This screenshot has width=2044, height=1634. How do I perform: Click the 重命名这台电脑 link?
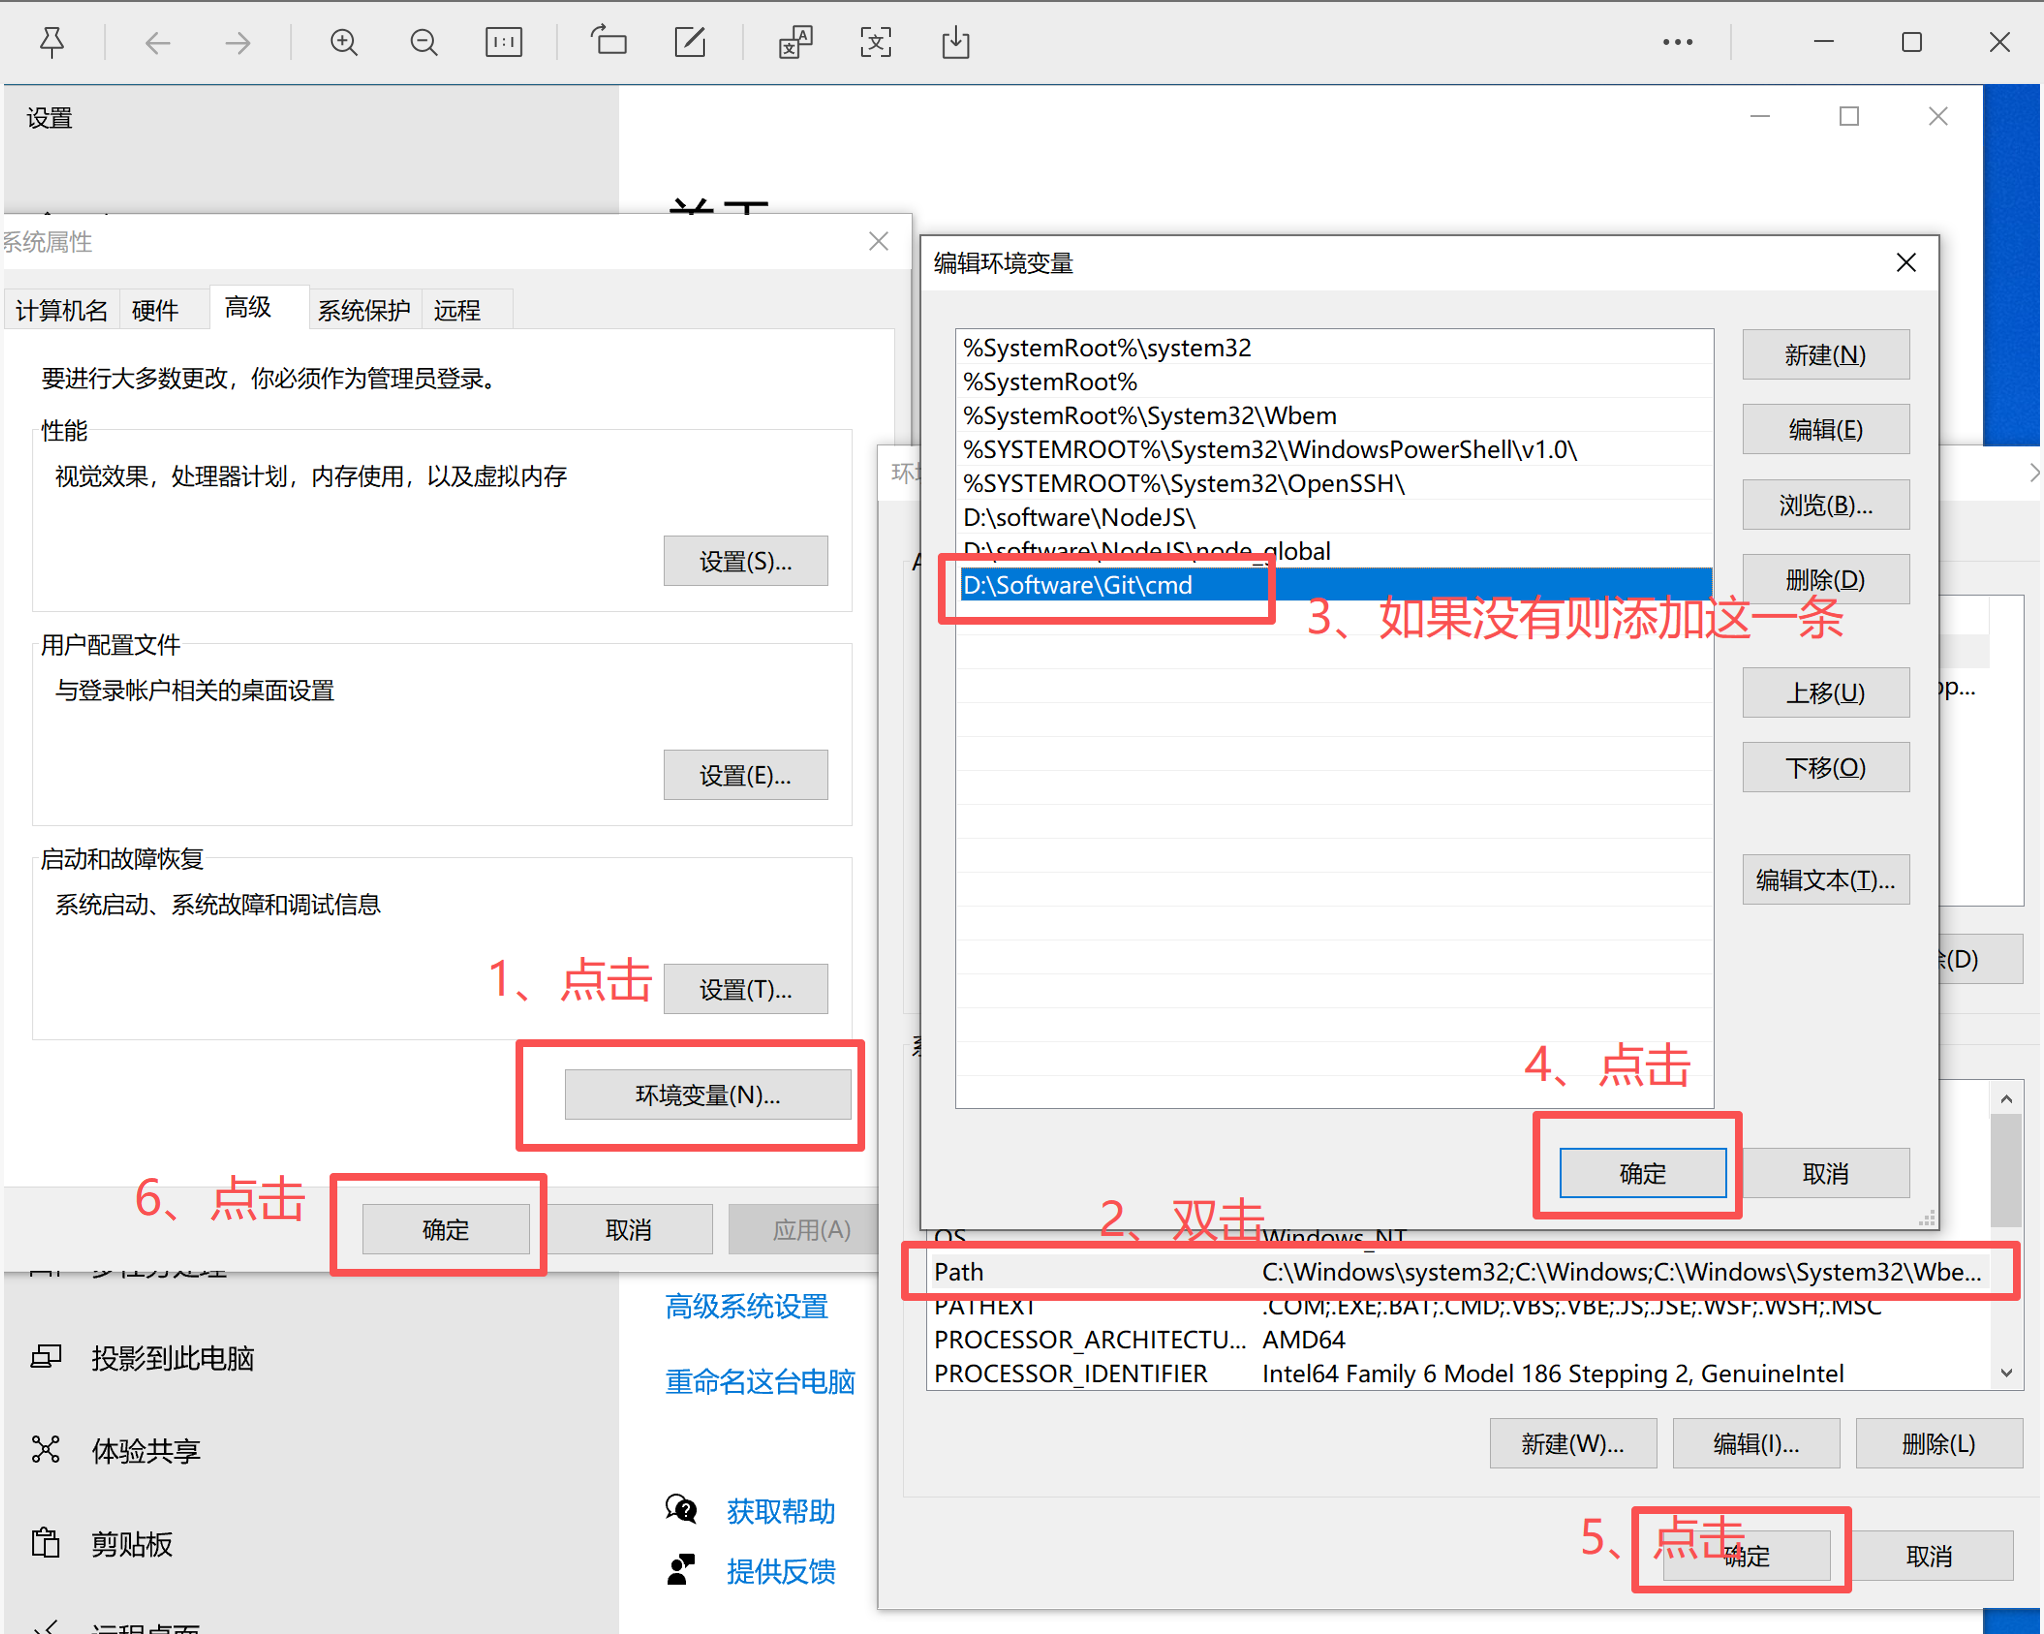[x=759, y=1382]
